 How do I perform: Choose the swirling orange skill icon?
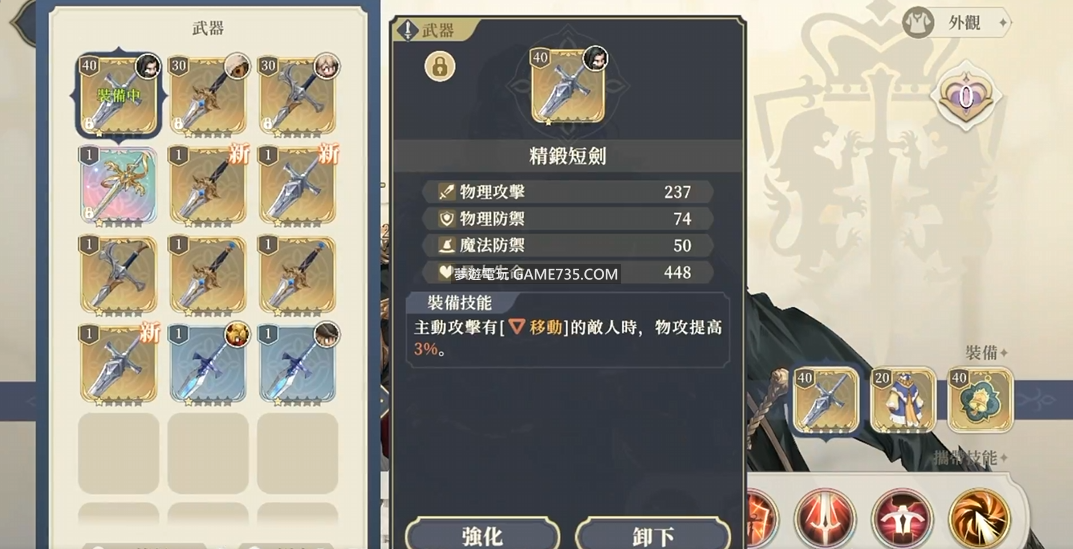coord(979,518)
